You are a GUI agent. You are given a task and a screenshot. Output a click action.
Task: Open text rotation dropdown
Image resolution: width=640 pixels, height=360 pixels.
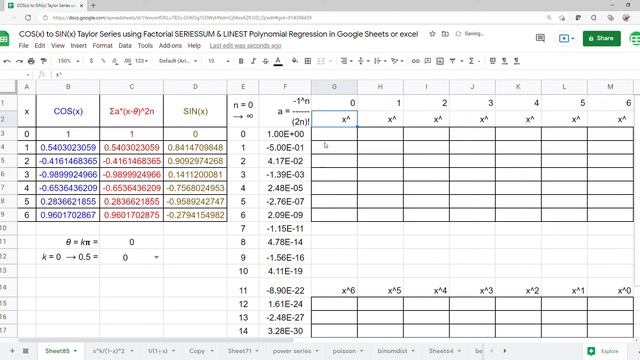tap(396, 61)
